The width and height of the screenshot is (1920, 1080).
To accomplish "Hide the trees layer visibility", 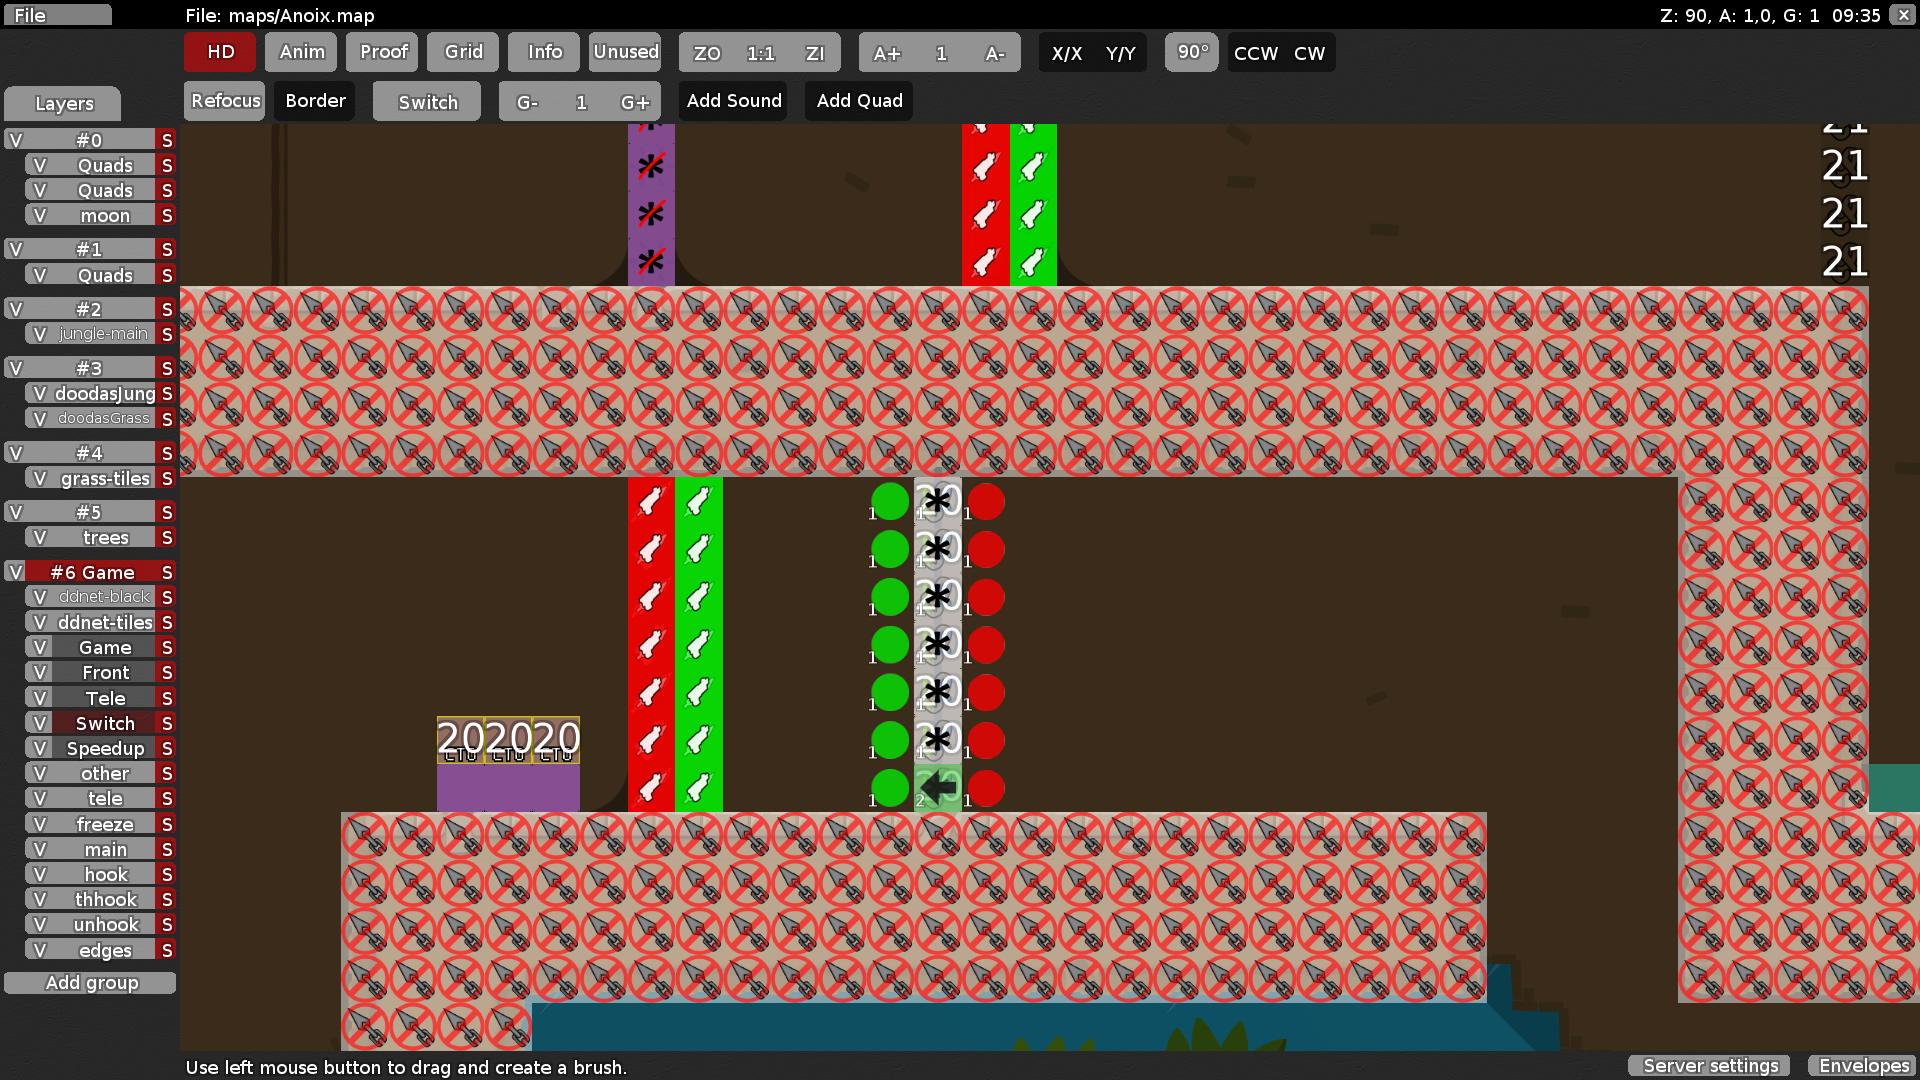I will [39, 537].
